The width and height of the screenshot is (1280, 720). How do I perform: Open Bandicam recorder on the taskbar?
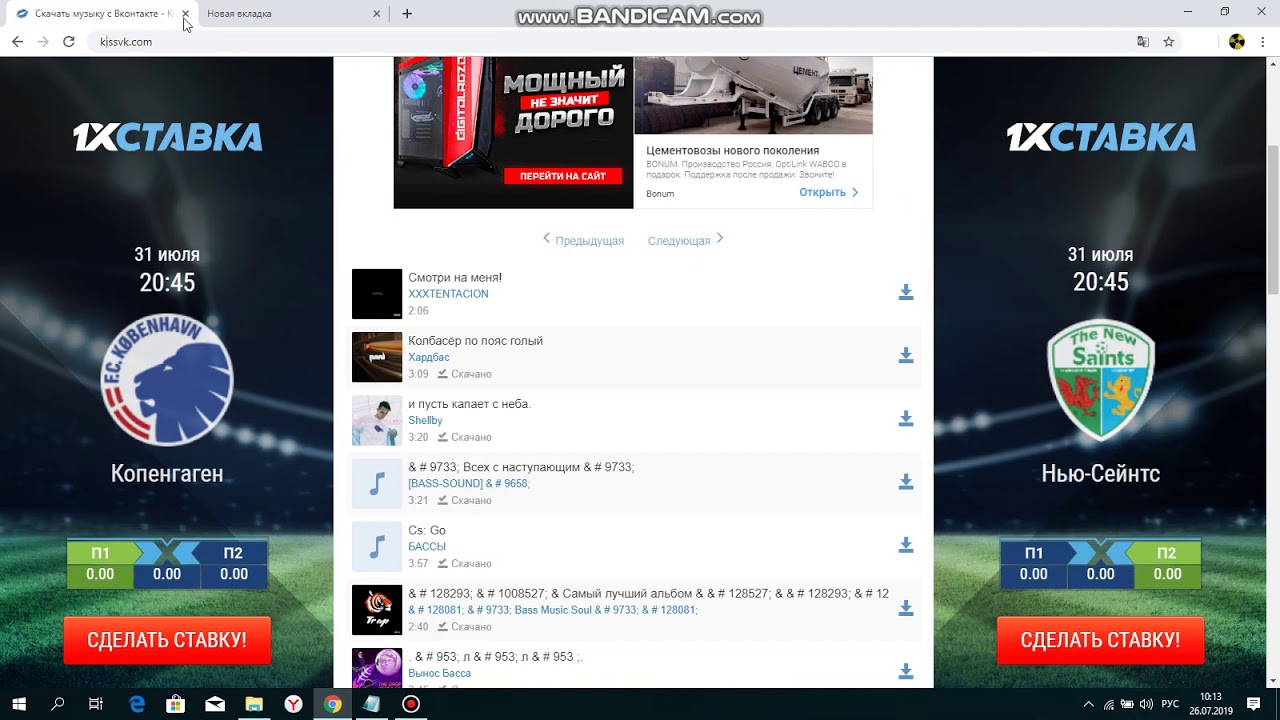point(411,704)
